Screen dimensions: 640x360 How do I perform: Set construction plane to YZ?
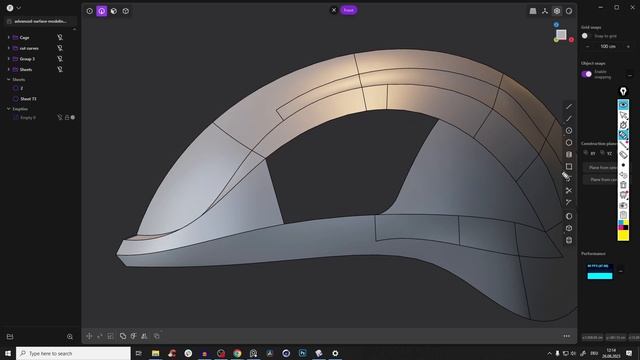coord(606,153)
